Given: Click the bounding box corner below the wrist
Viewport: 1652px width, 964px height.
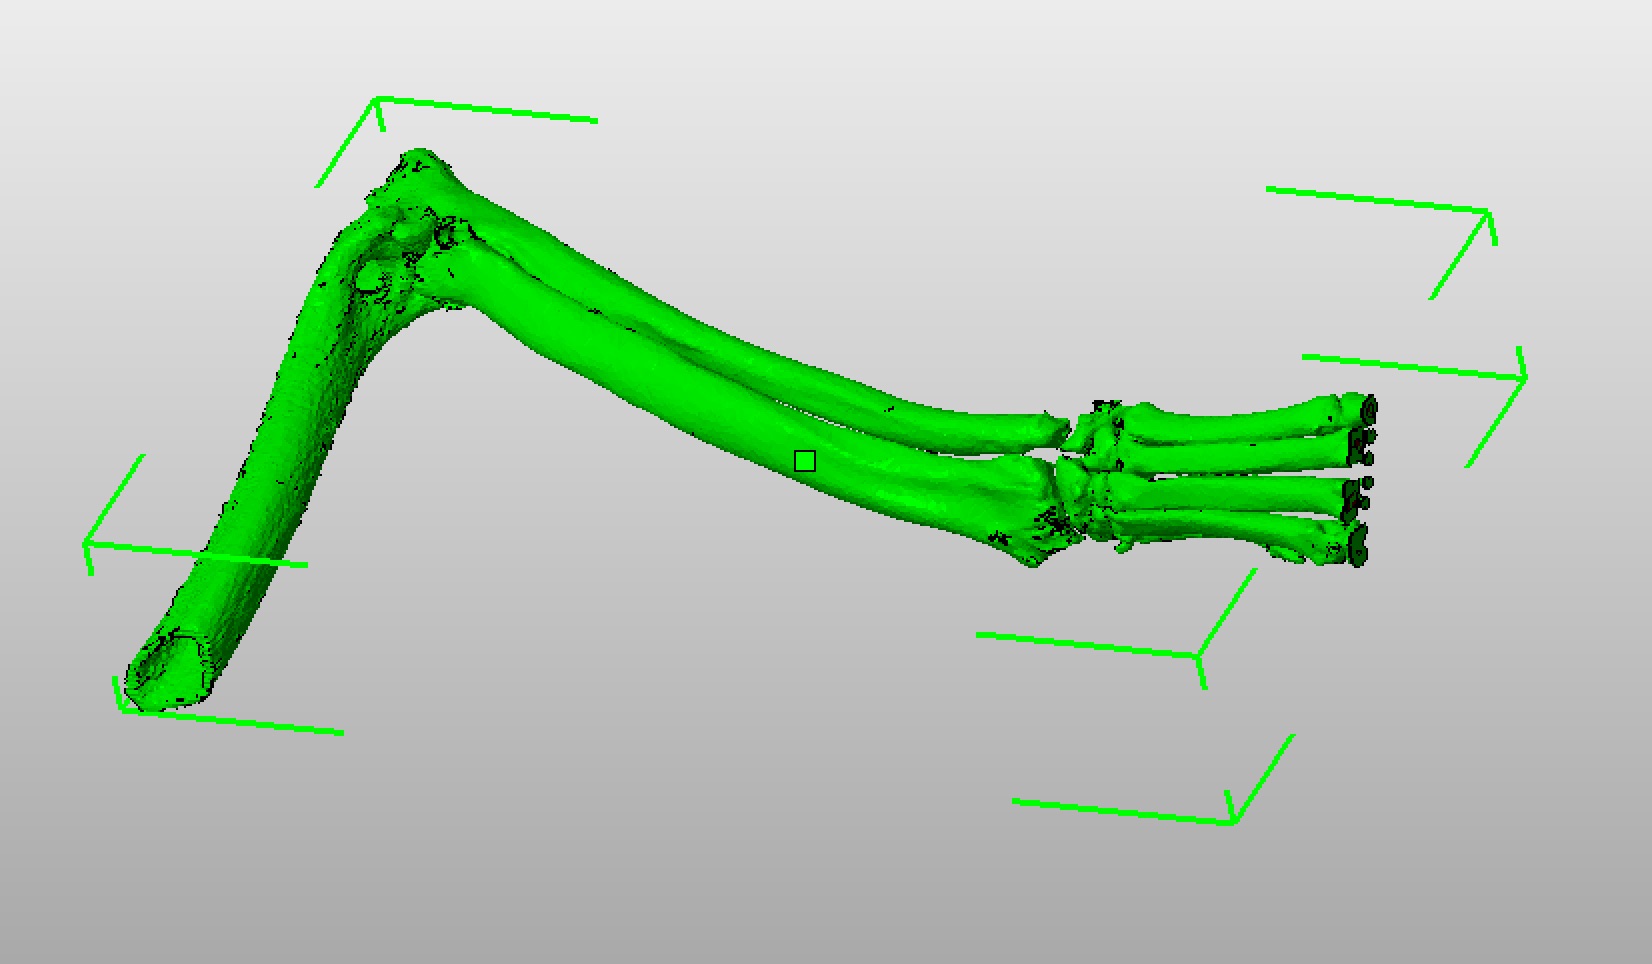Looking at the screenshot, I should click(x=1198, y=657).
